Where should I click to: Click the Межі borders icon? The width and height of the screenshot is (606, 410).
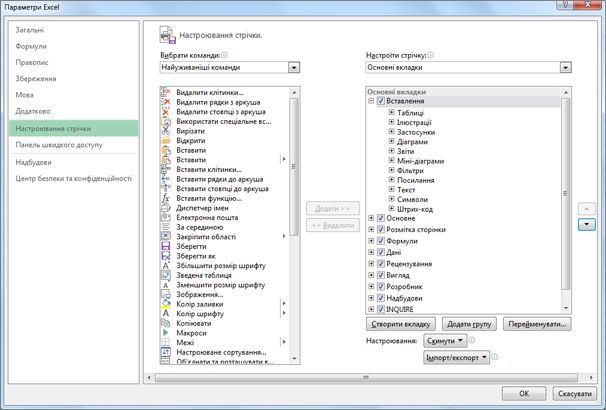(165, 342)
